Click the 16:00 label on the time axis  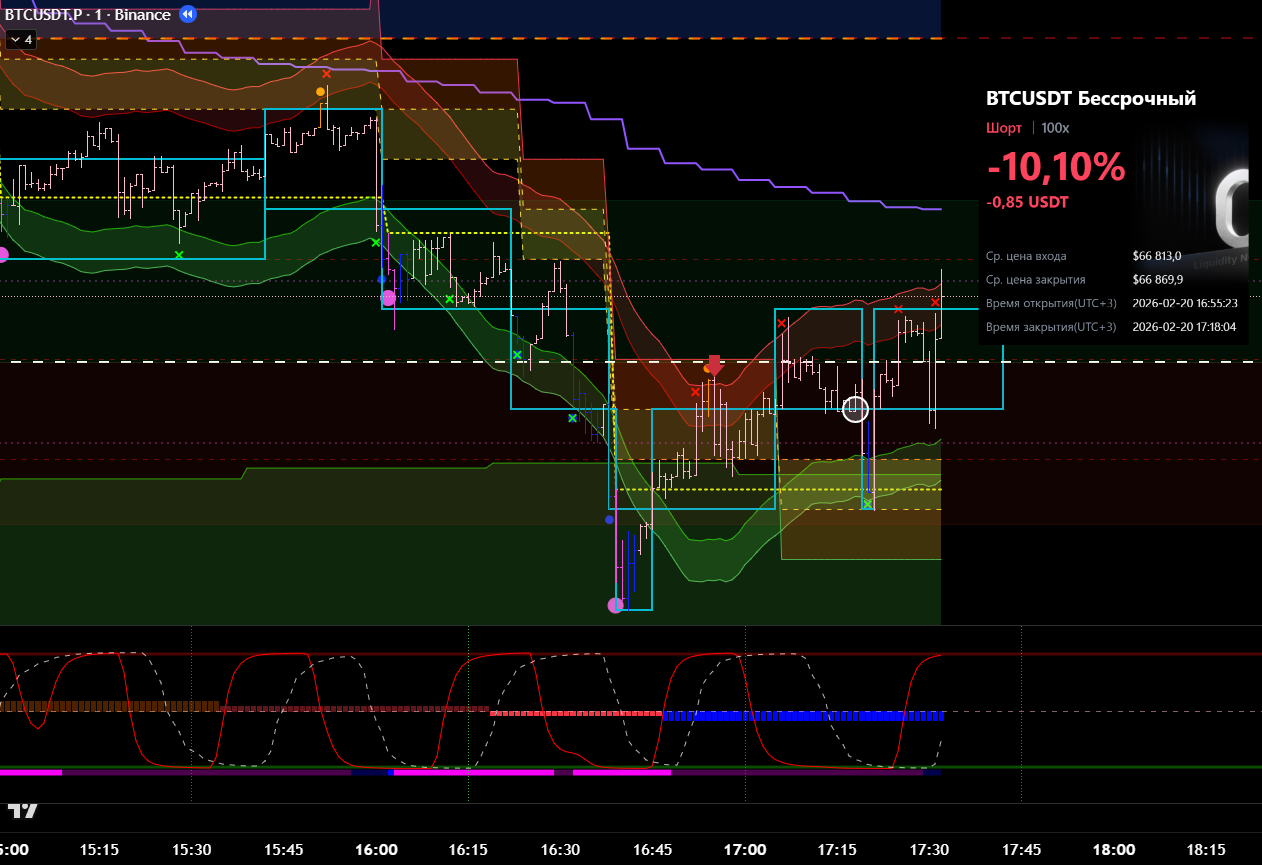pos(376,849)
